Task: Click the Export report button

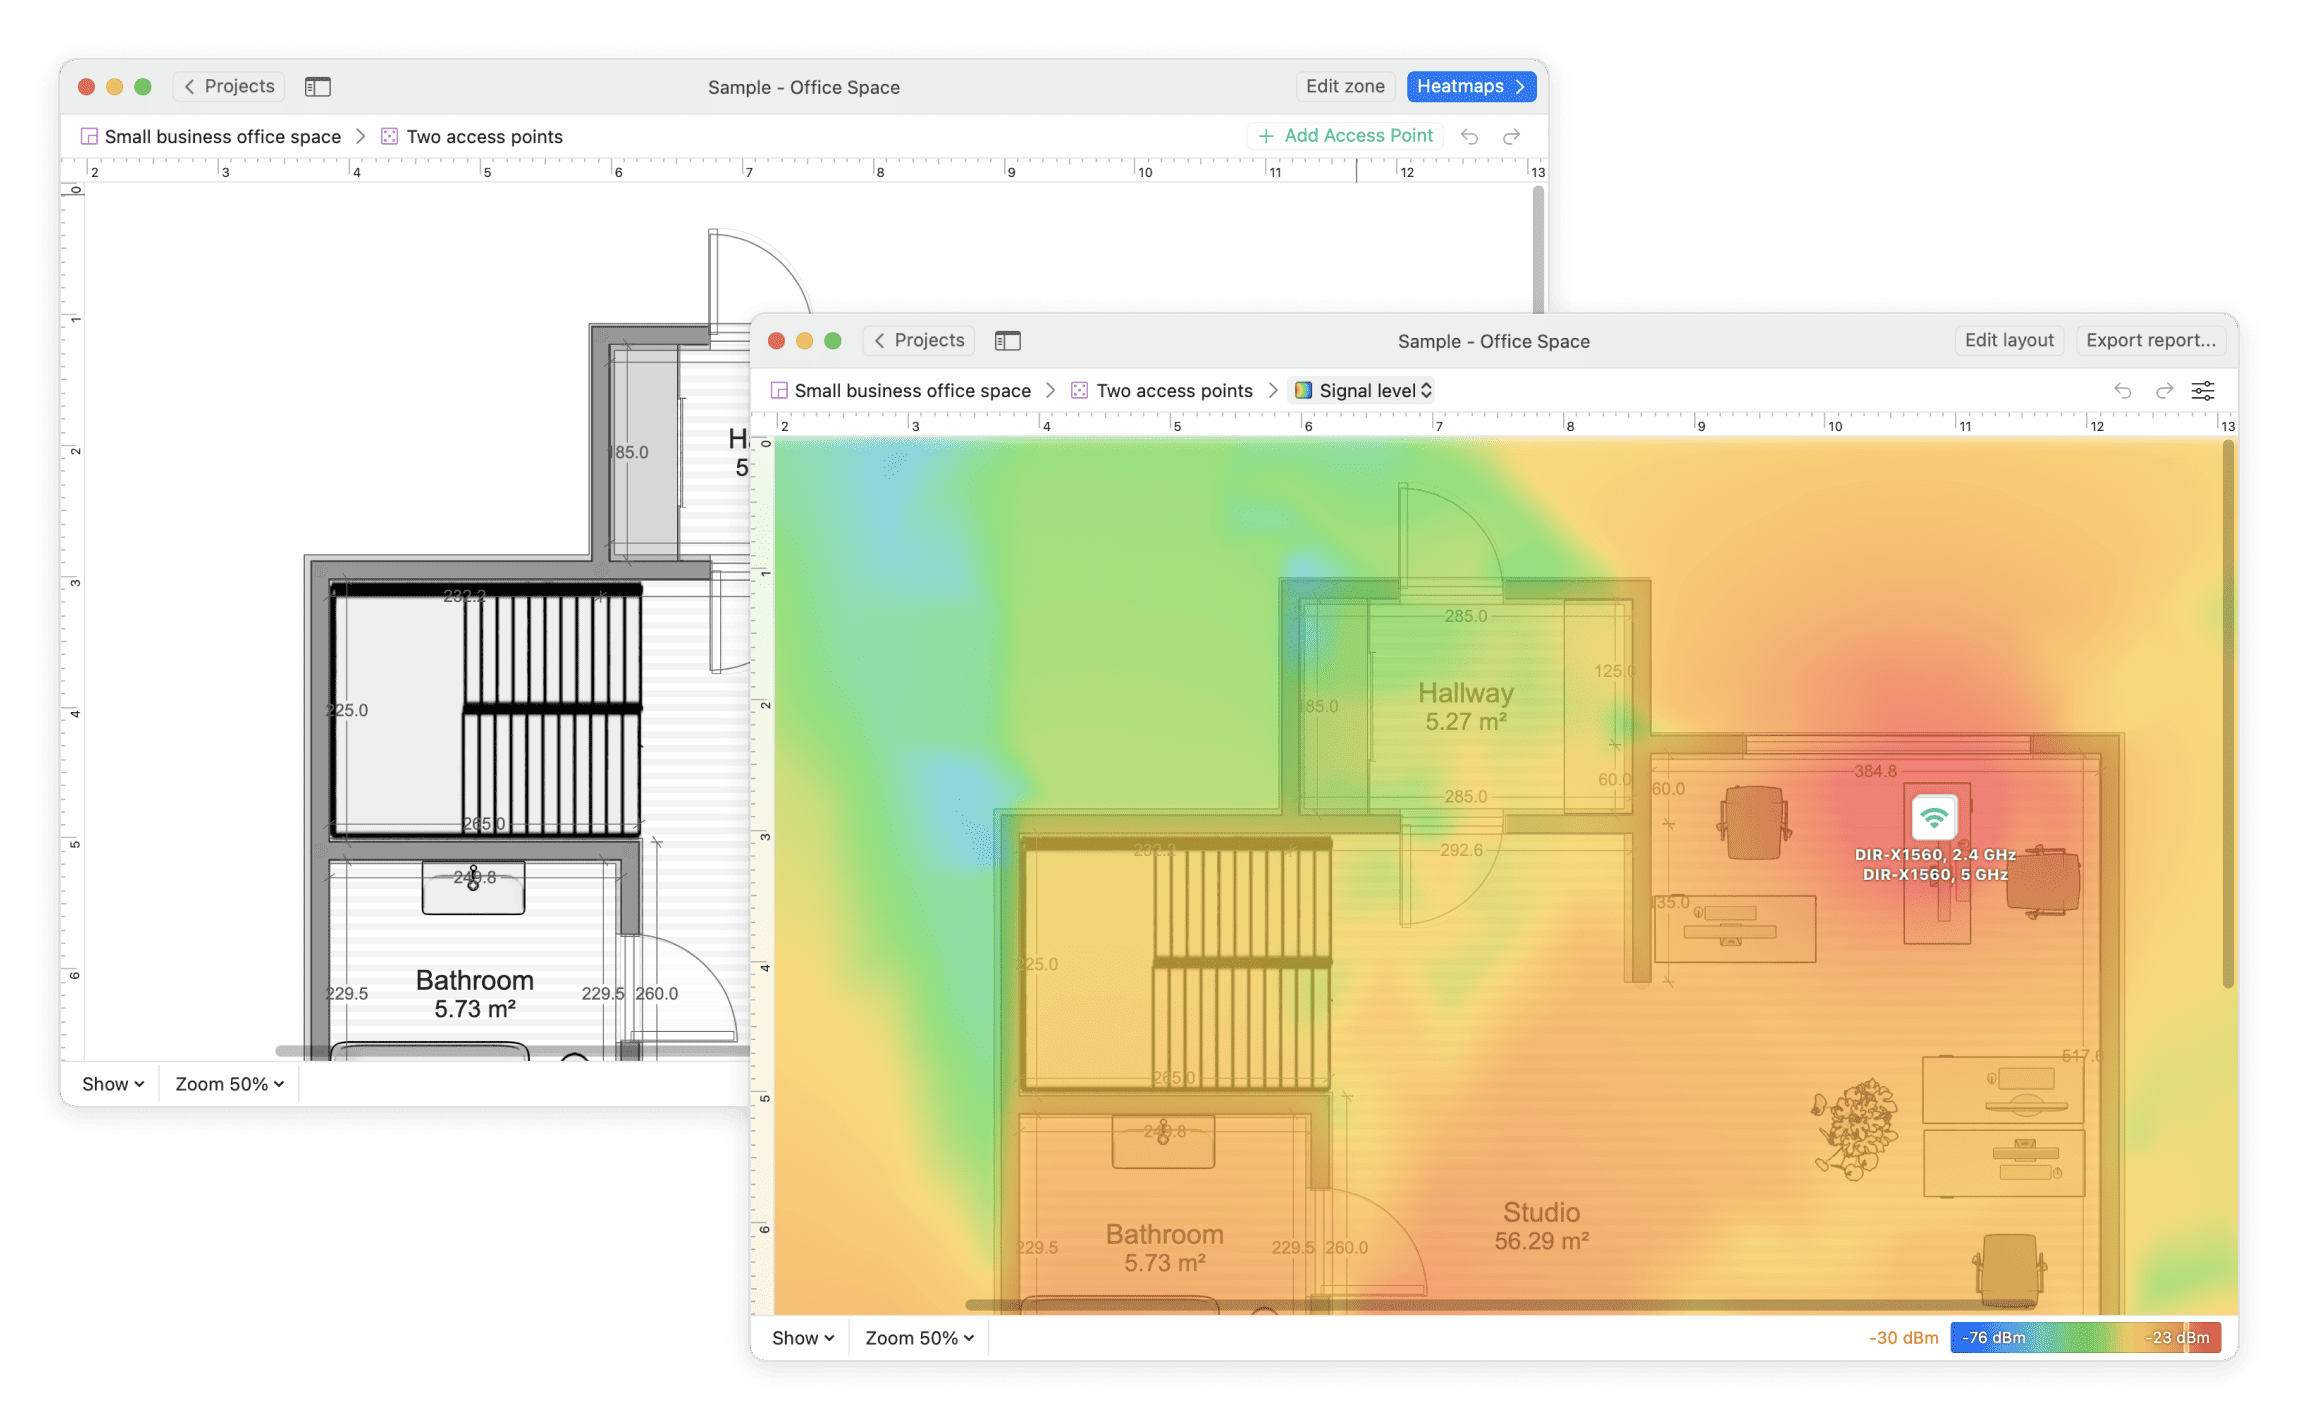Action: click(x=2151, y=340)
